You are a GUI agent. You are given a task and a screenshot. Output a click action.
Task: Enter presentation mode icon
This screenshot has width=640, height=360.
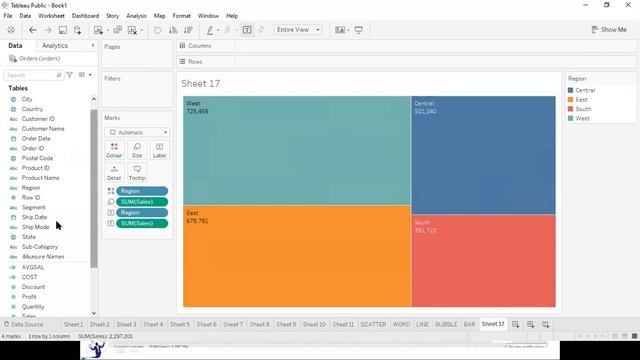point(359,30)
